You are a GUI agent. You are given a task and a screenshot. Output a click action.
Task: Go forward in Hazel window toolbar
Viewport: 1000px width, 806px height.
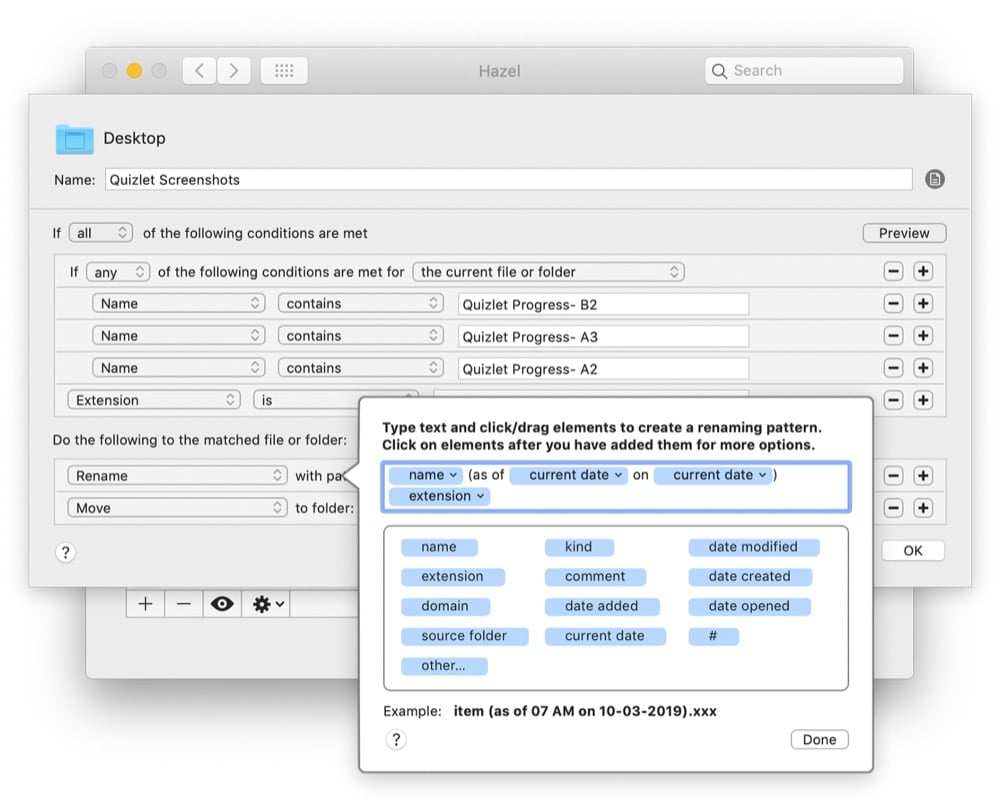pyautogui.click(x=233, y=70)
